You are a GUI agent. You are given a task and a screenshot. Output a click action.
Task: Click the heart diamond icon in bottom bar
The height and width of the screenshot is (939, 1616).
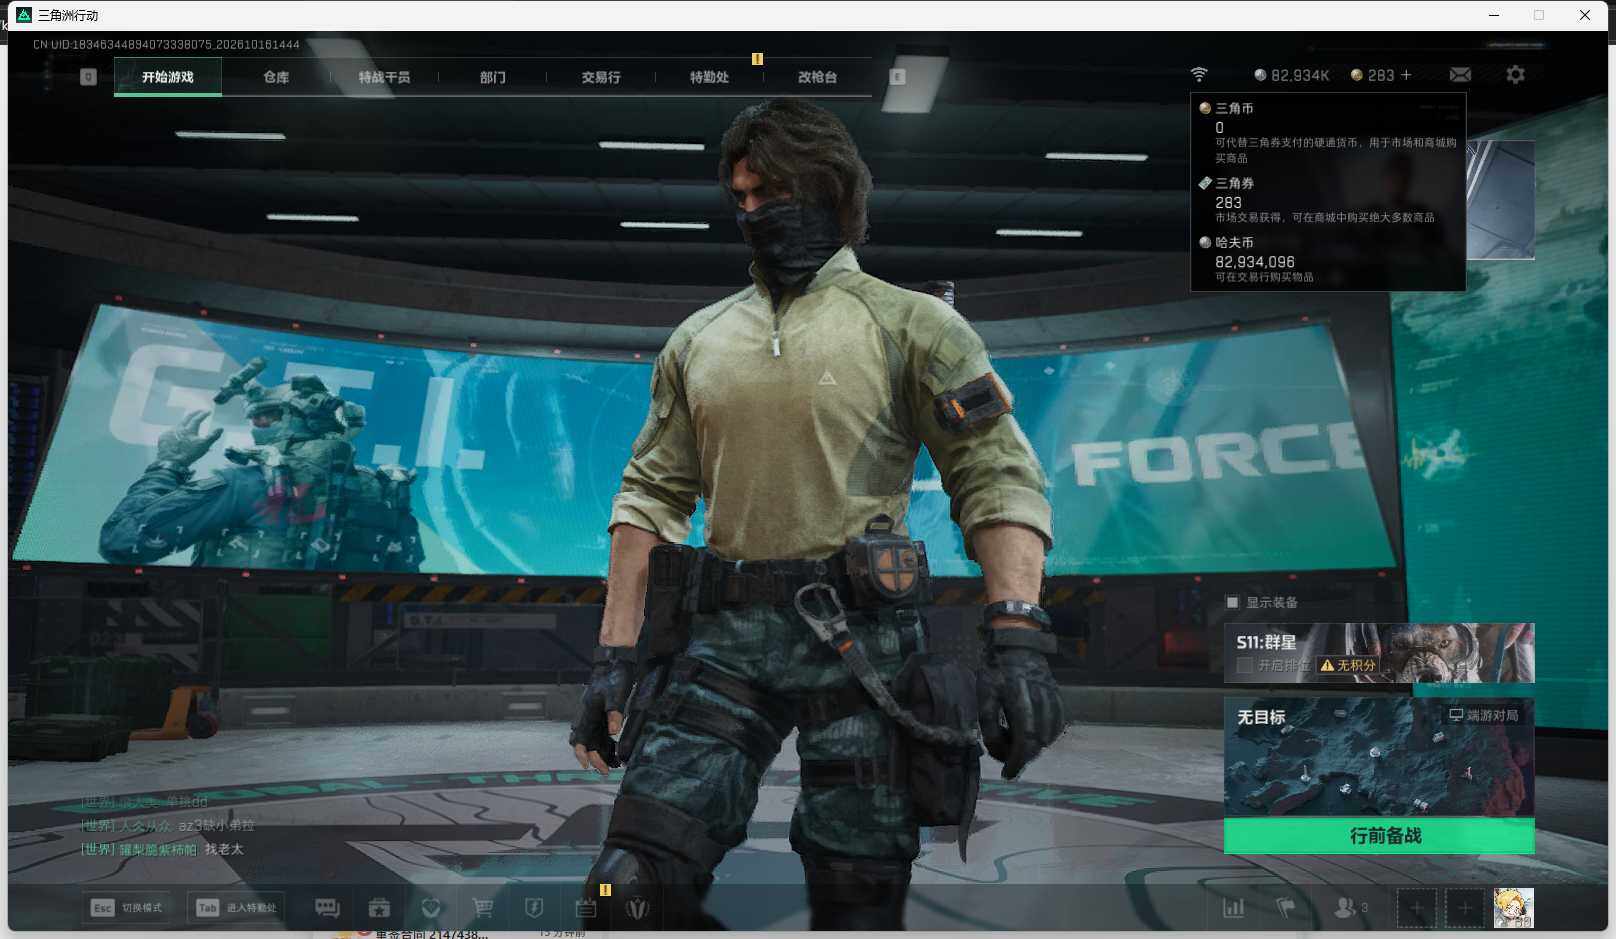tap(431, 908)
